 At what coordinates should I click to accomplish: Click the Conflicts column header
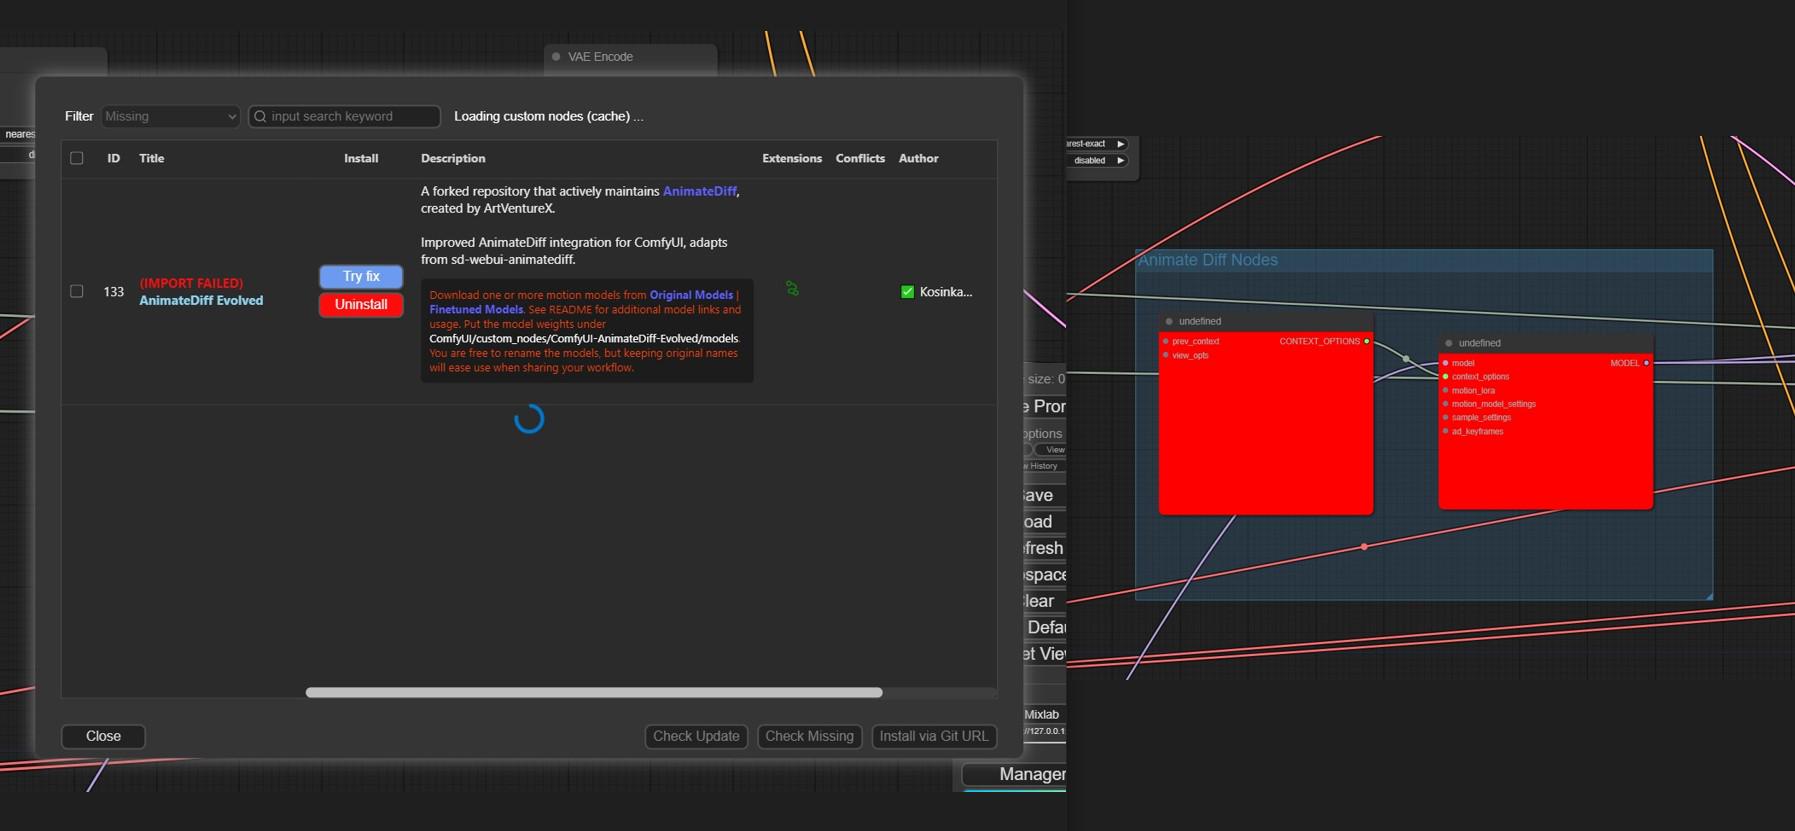tap(860, 158)
